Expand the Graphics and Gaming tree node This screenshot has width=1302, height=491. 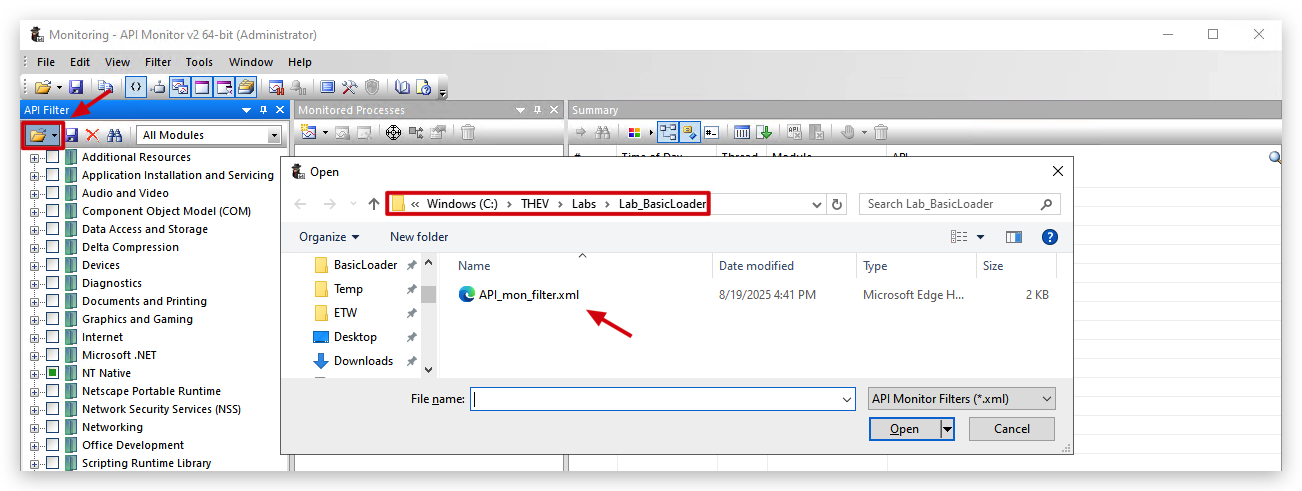click(x=35, y=319)
